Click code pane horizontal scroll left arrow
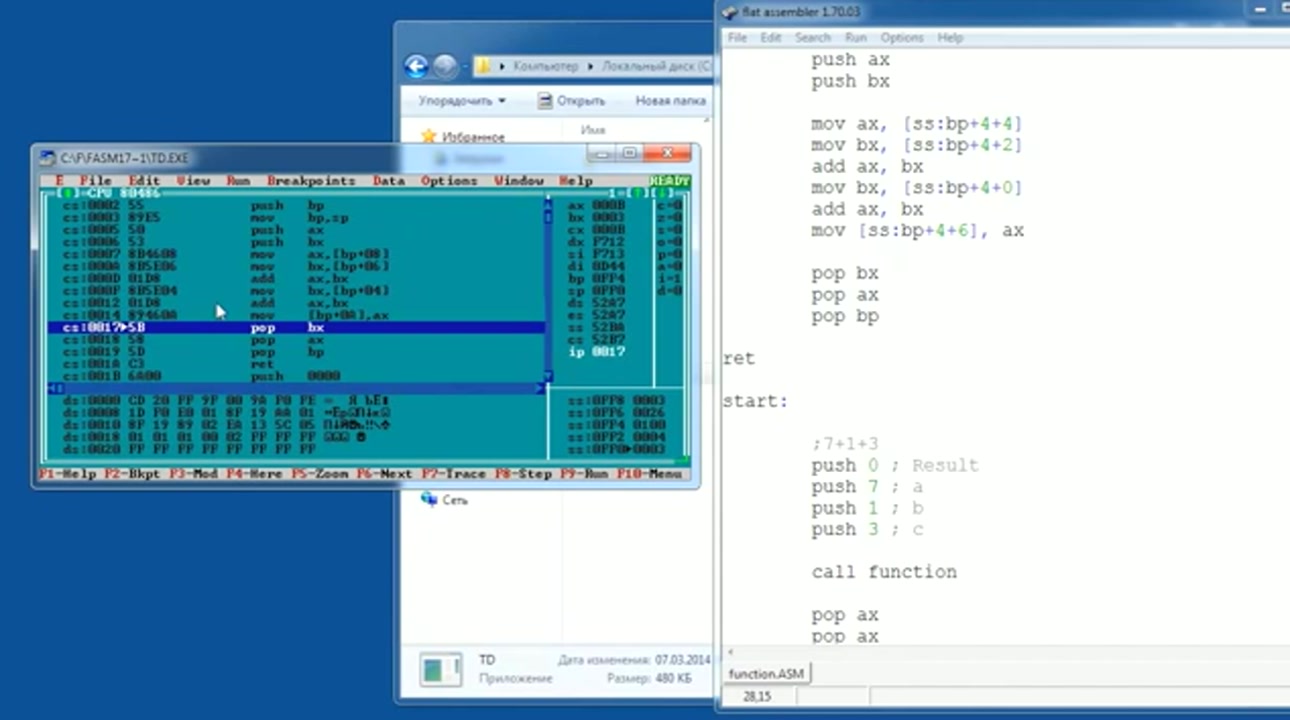 click(x=53, y=388)
